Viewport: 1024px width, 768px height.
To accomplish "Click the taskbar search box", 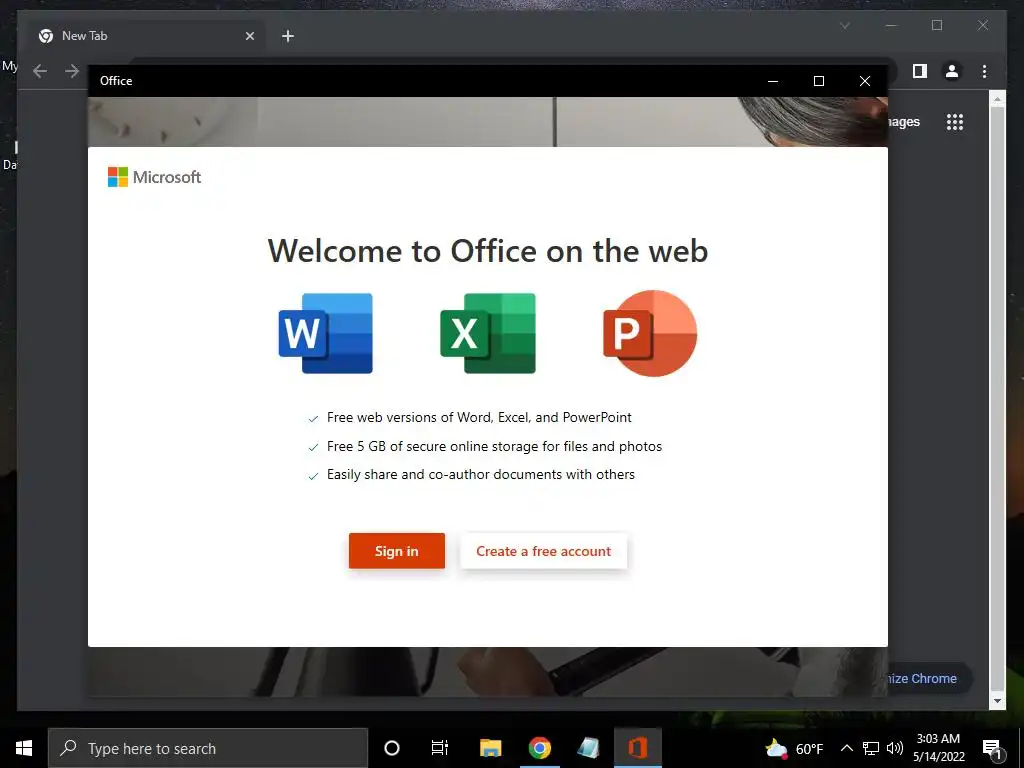I will pyautogui.click(x=208, y=748).
